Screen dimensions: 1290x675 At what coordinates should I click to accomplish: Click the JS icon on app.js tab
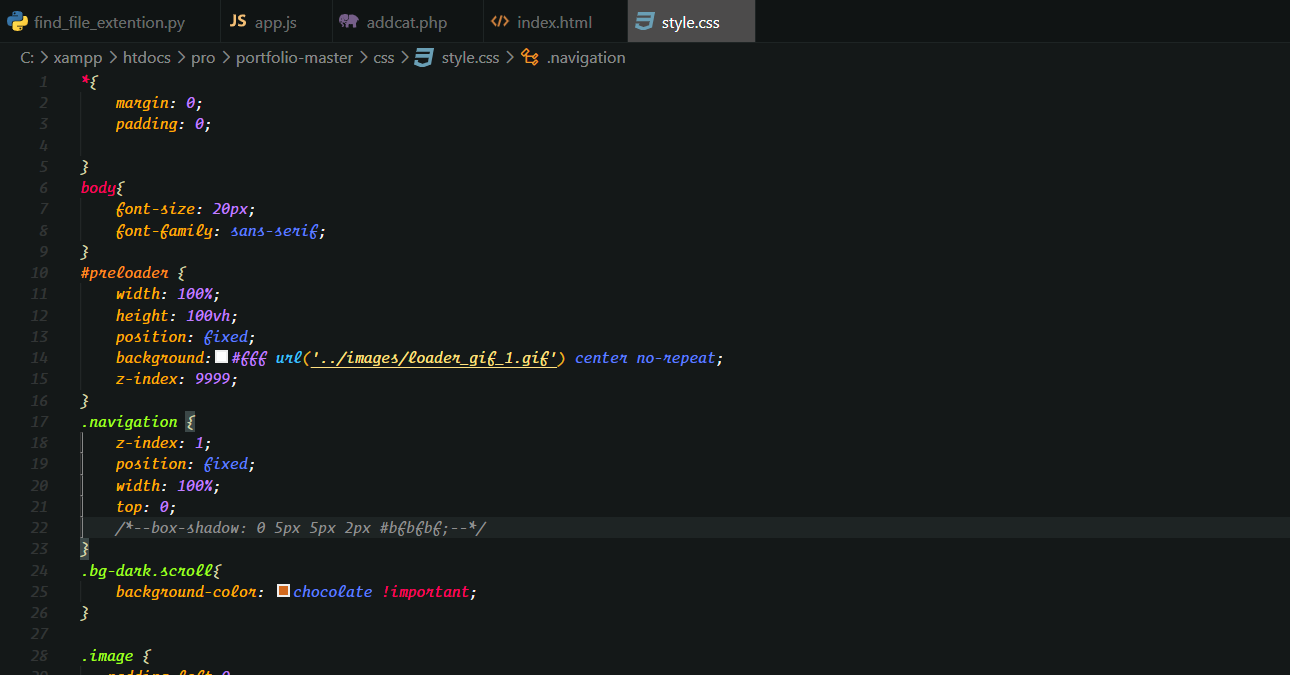[238, 22]
